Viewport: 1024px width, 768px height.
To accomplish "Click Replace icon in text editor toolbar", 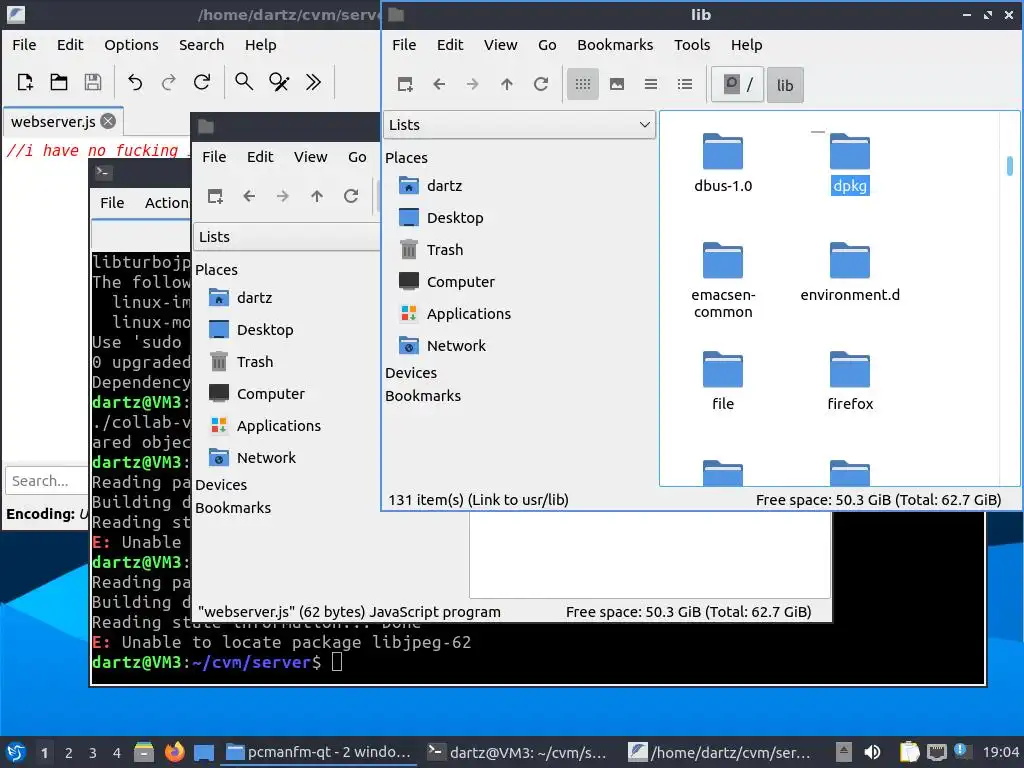I will (279, 82).
